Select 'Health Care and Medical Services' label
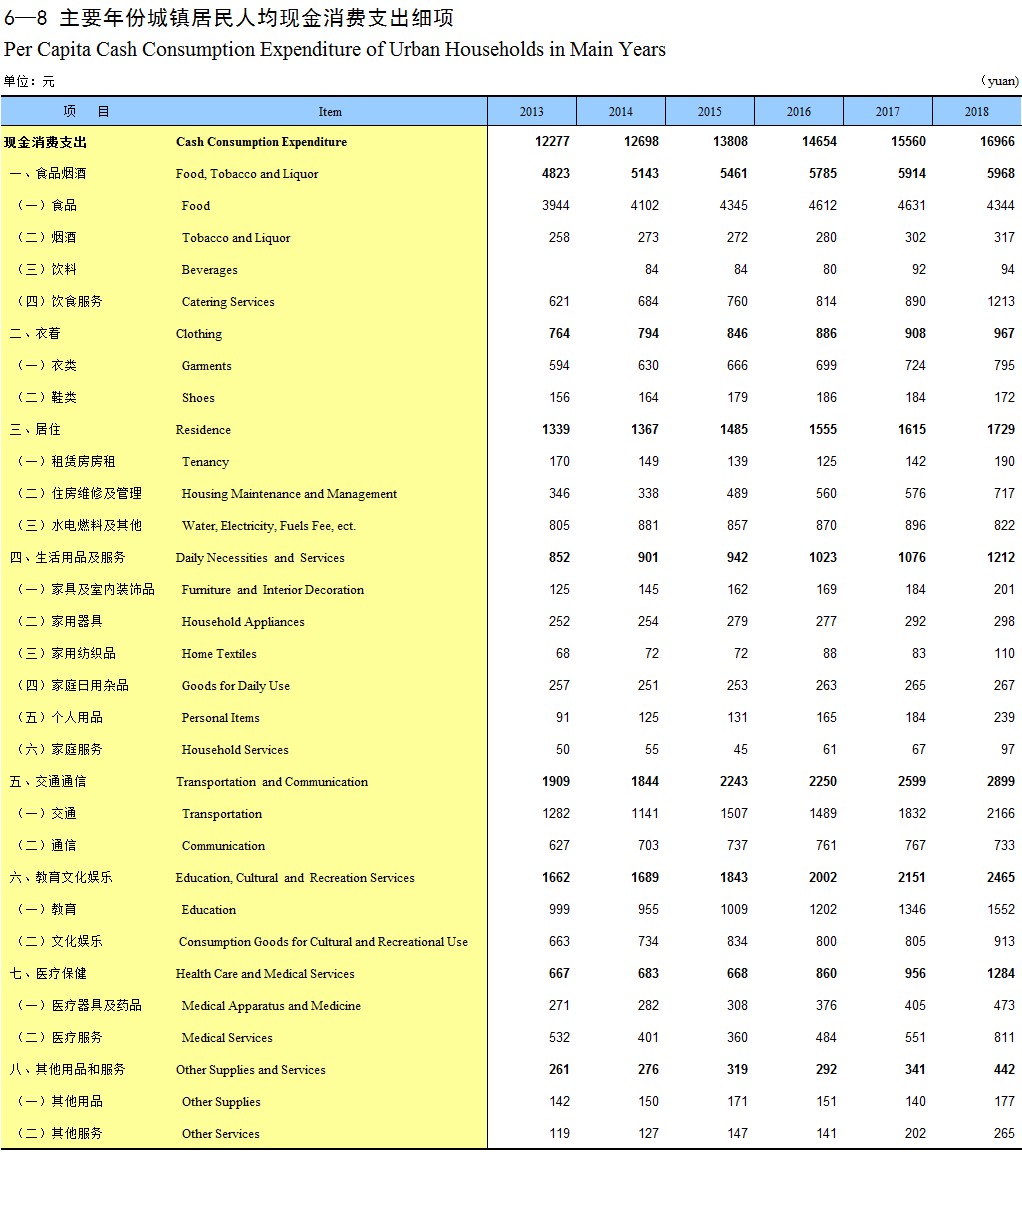Viewport: 1022px width, 1214px height. point(265,974)
